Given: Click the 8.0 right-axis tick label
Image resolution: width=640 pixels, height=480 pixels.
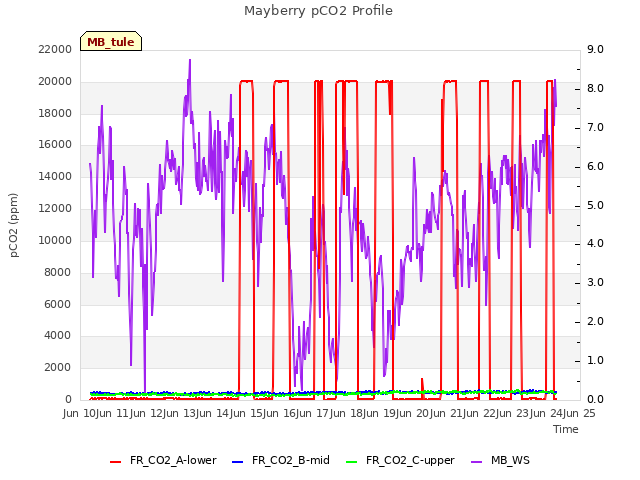Looking at the screenshot, I should [x=595, y=89].
